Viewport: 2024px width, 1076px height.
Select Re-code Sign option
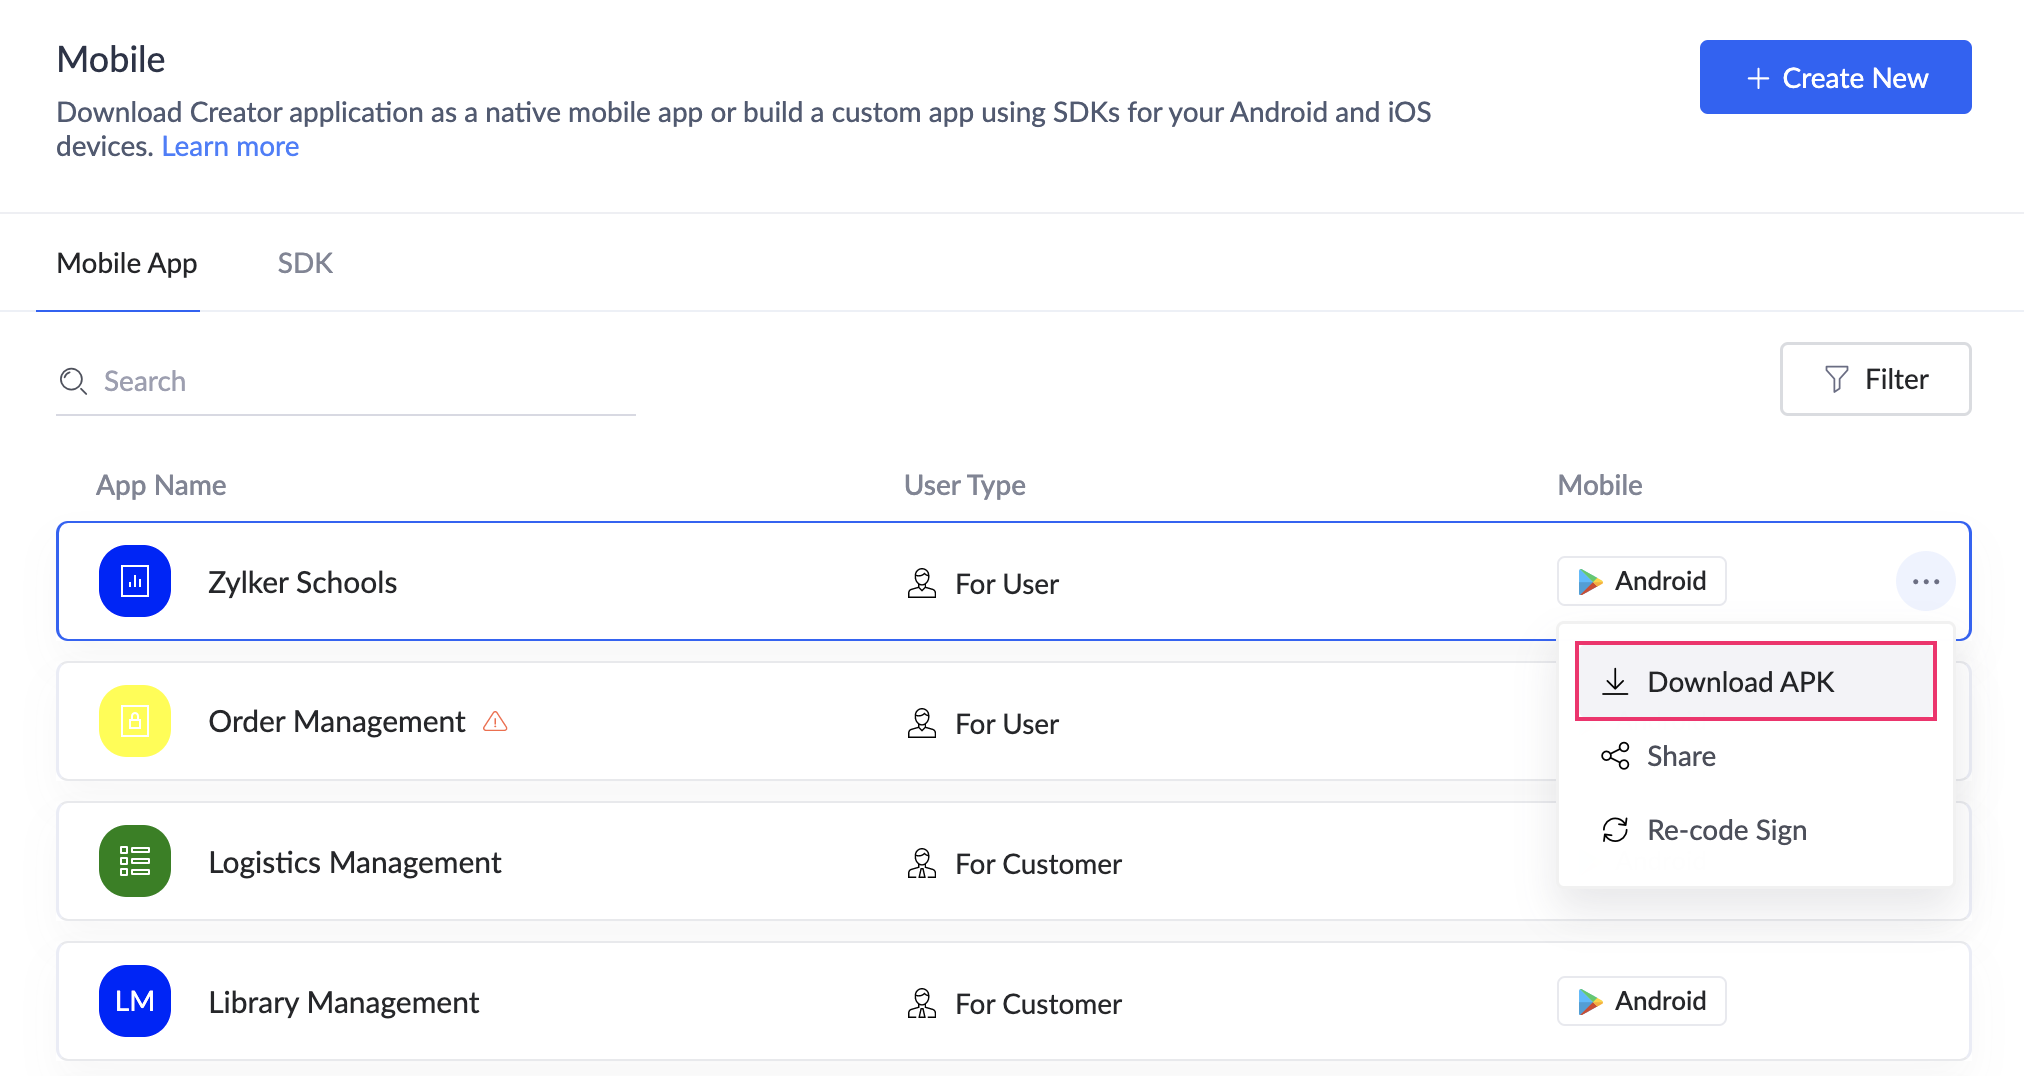(x=1725, y=830)
